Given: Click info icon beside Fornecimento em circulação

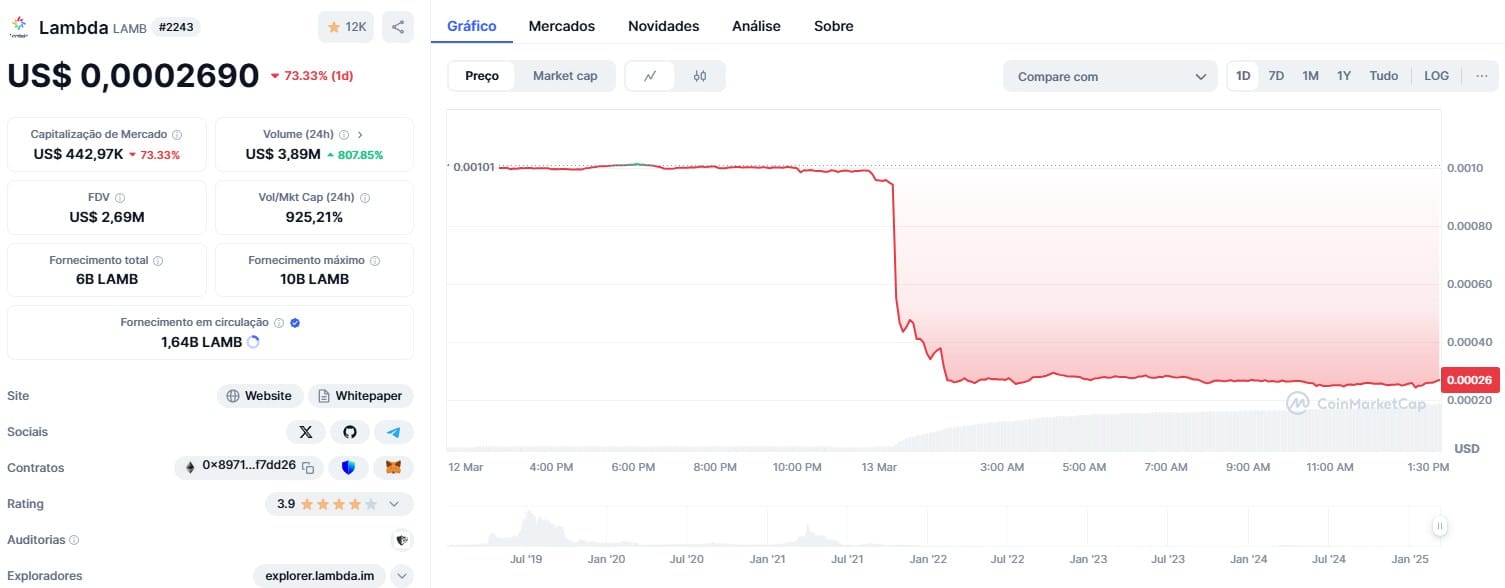Looking at the screenshot, I should (279, 323).
